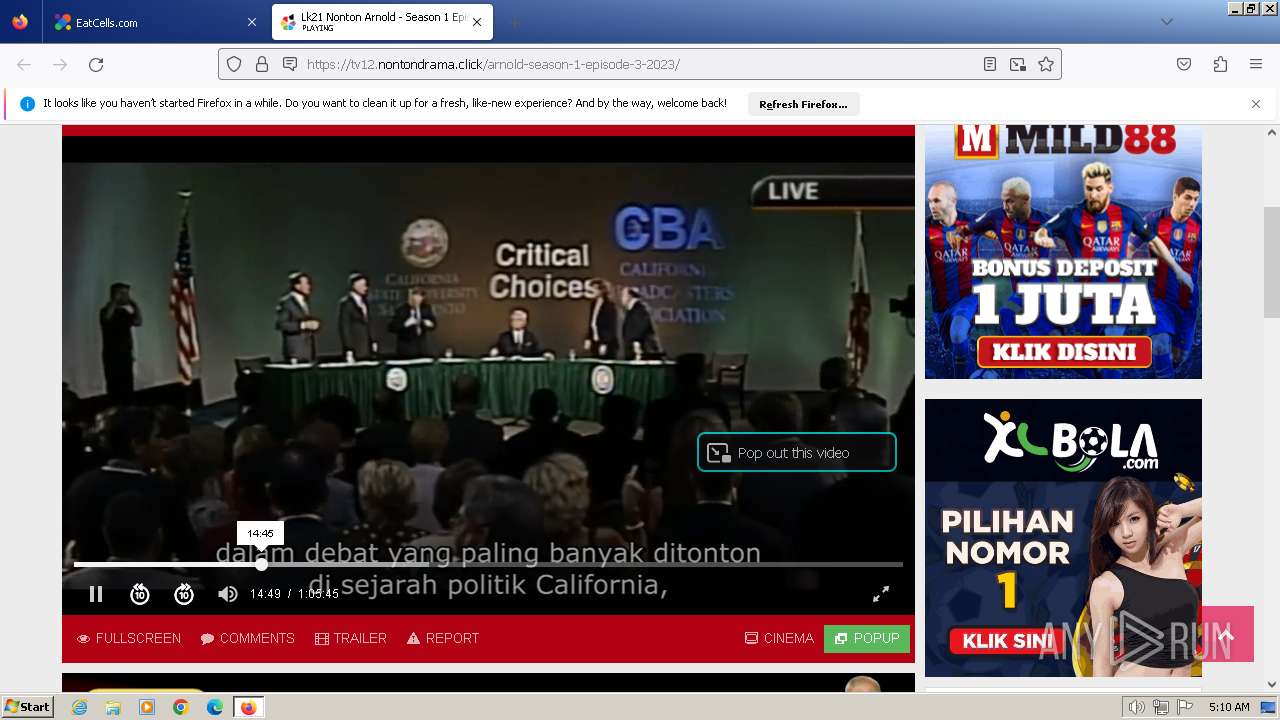Screen dimensions: 1280x720
Task: Open the MILD88 bonus deposit ad
Action: tap(1063, 252)
